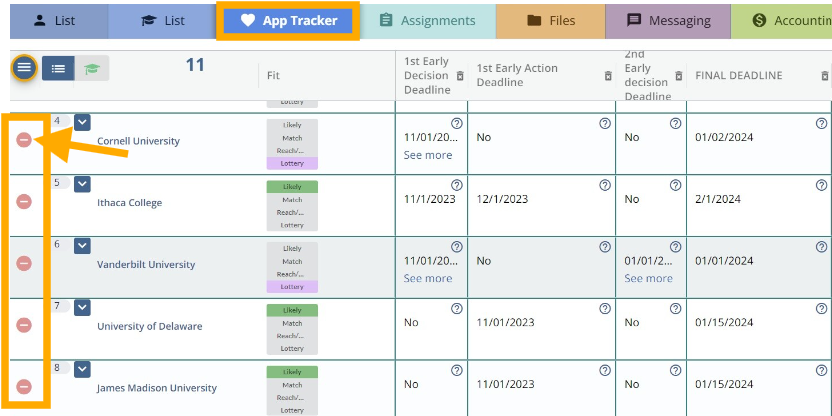Click the Fit column header

(x=273, y=75)
